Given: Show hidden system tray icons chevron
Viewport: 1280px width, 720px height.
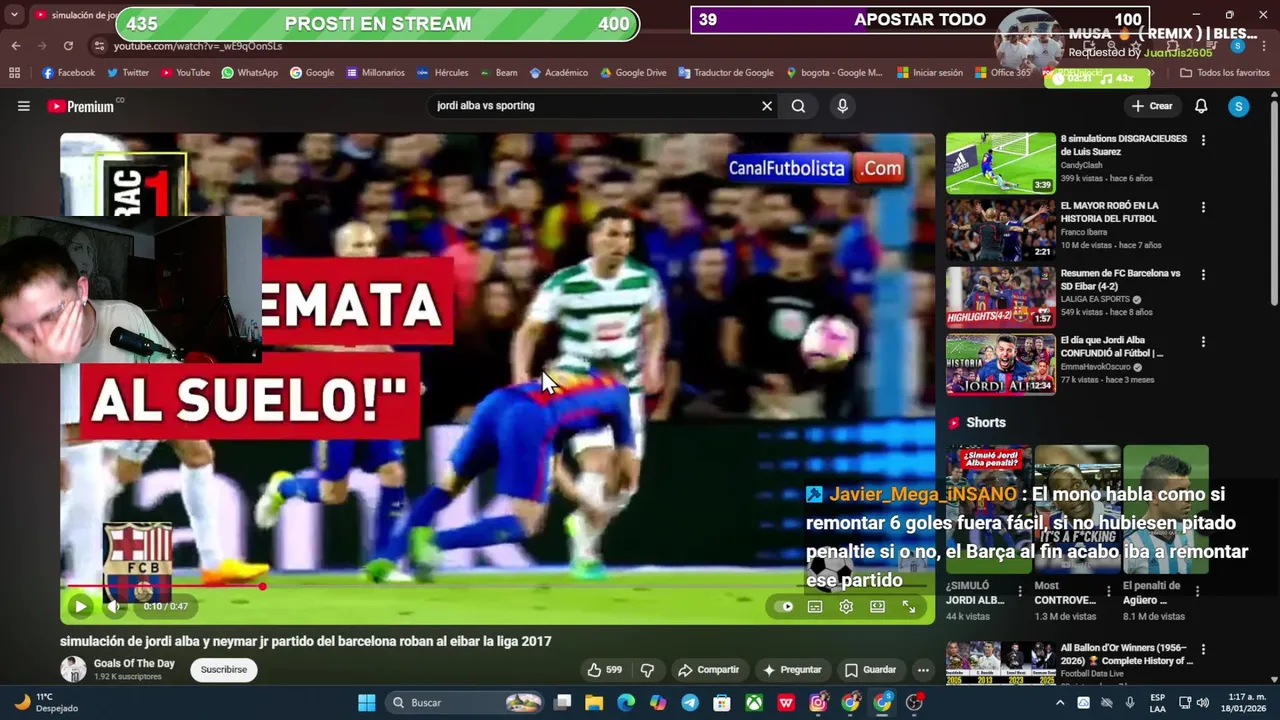Looking at the screenshot, I should [1058, 703].
